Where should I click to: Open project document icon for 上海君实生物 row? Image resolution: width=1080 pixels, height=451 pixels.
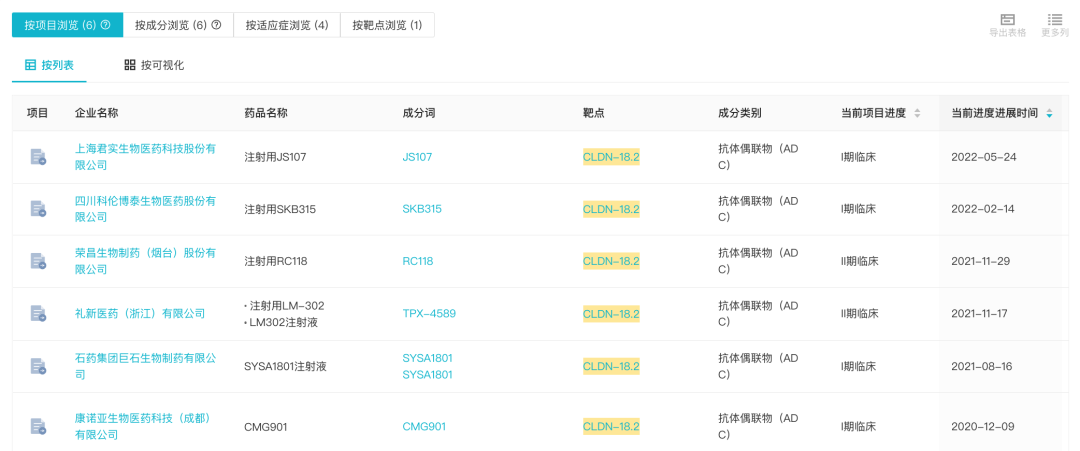(38, 157)
